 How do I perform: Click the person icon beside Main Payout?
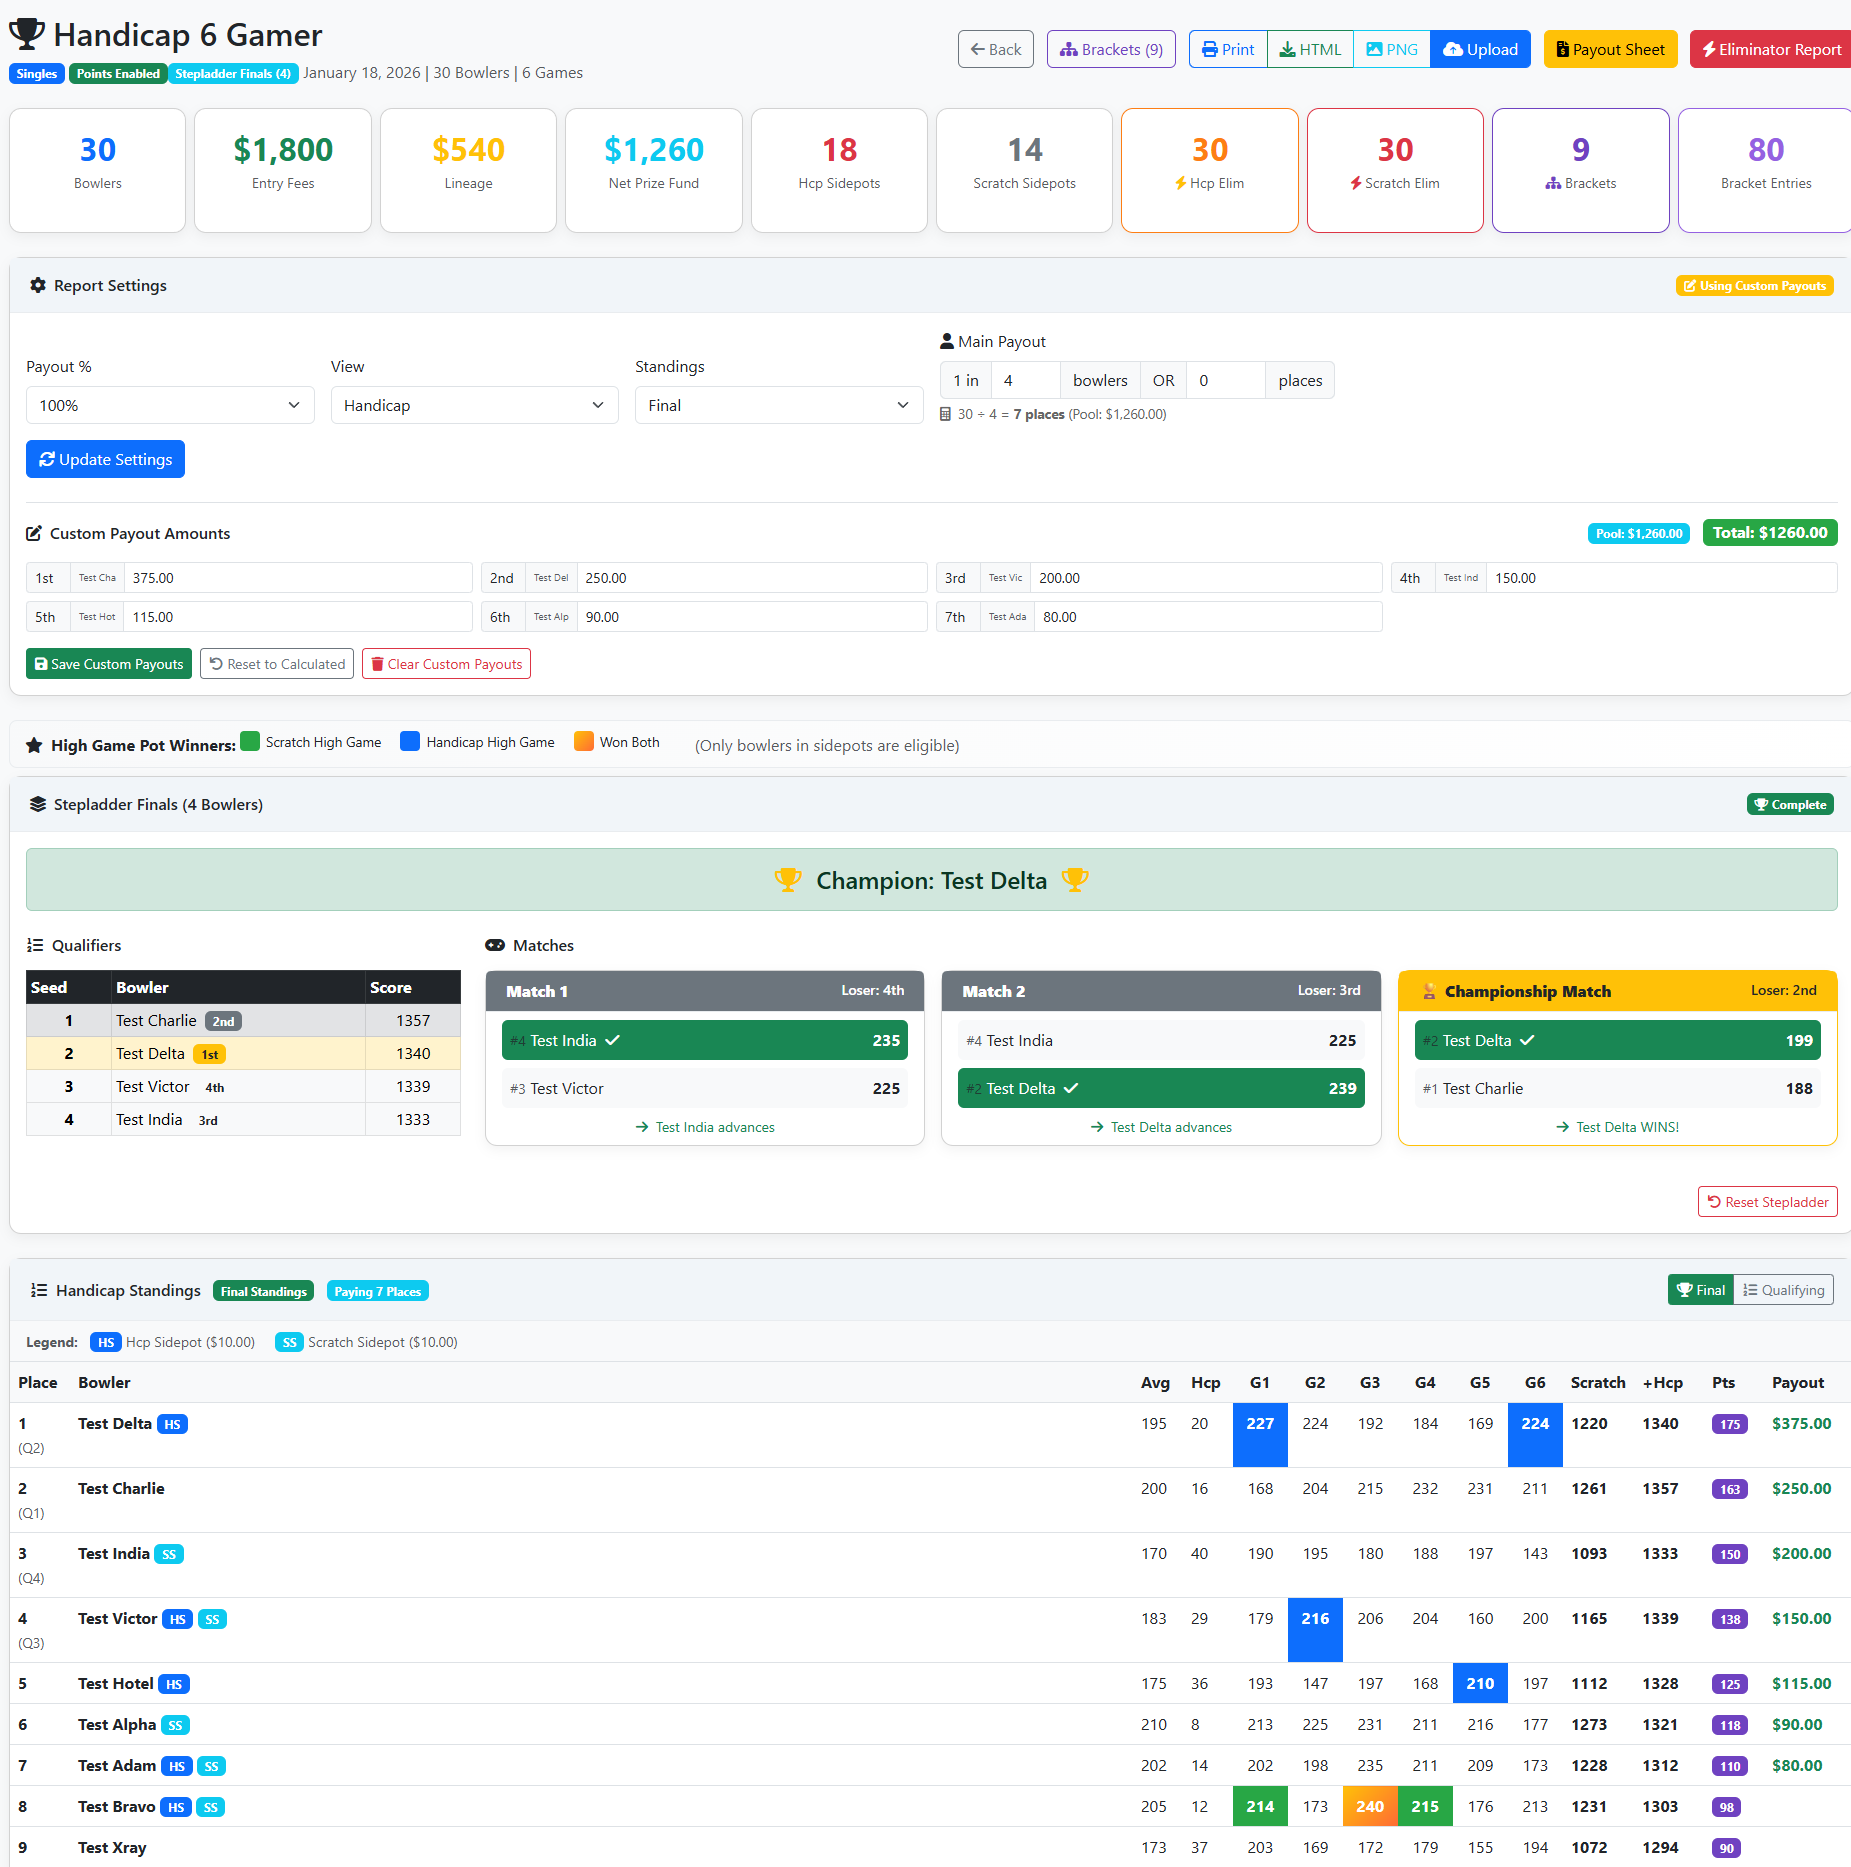pos(946,341)
